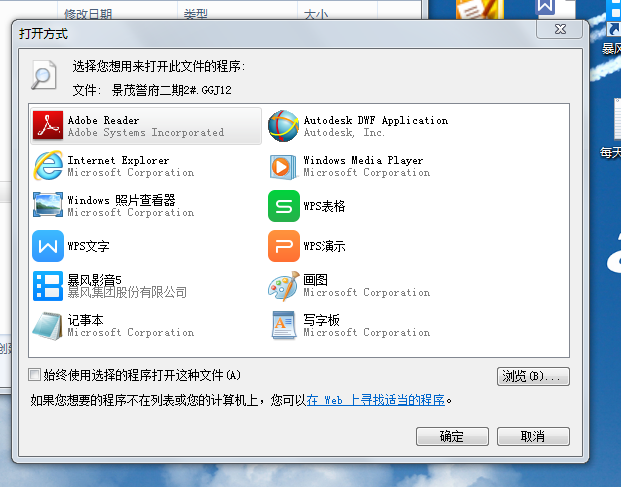Choose the 写字板 WordPad icon

284,325
